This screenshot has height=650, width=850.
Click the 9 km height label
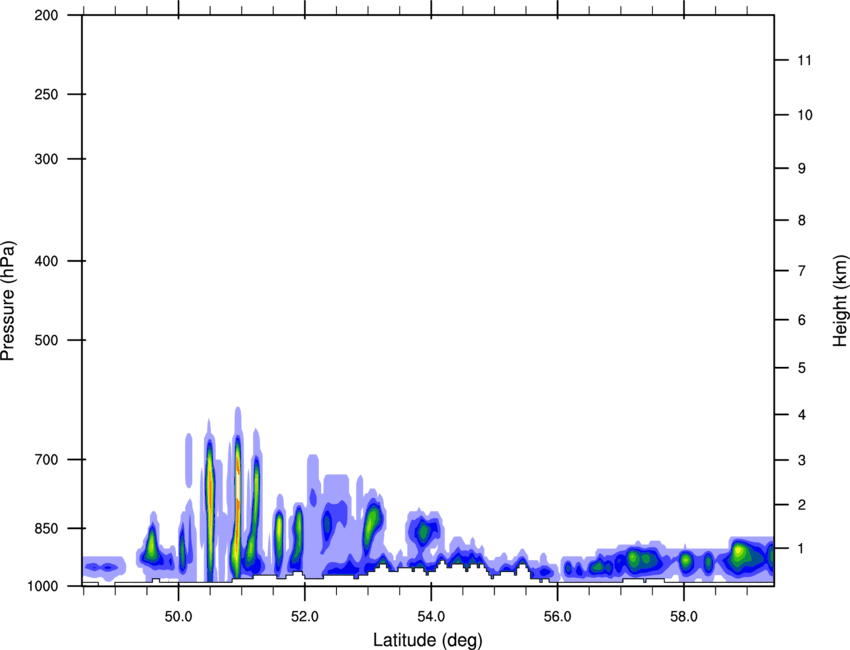802,169
